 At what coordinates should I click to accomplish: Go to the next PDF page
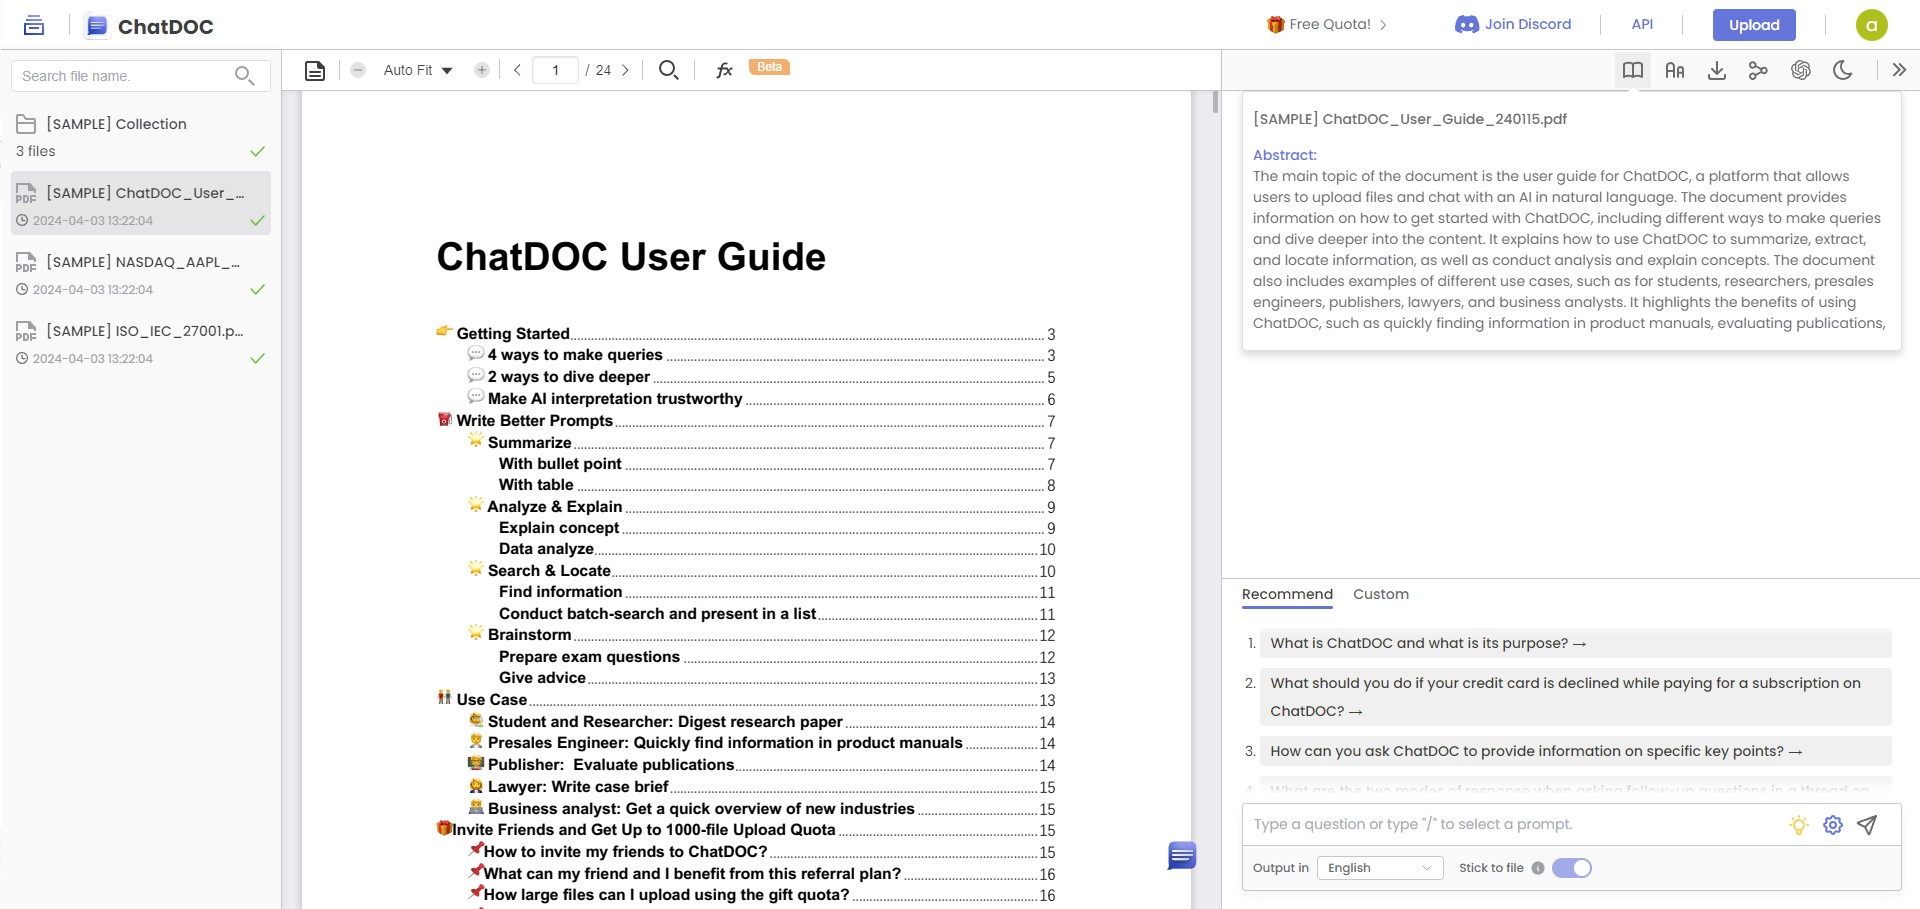[625, 70]
